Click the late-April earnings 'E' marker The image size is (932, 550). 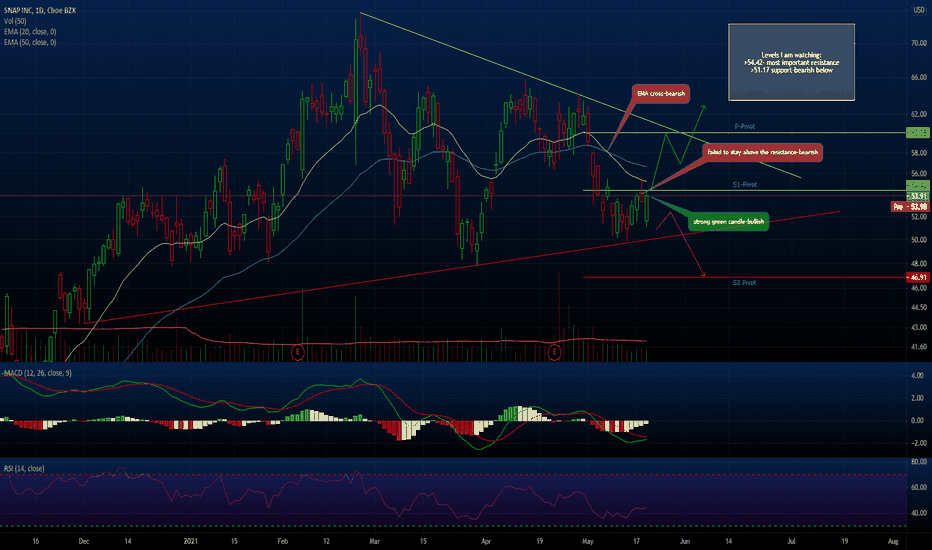554,352
